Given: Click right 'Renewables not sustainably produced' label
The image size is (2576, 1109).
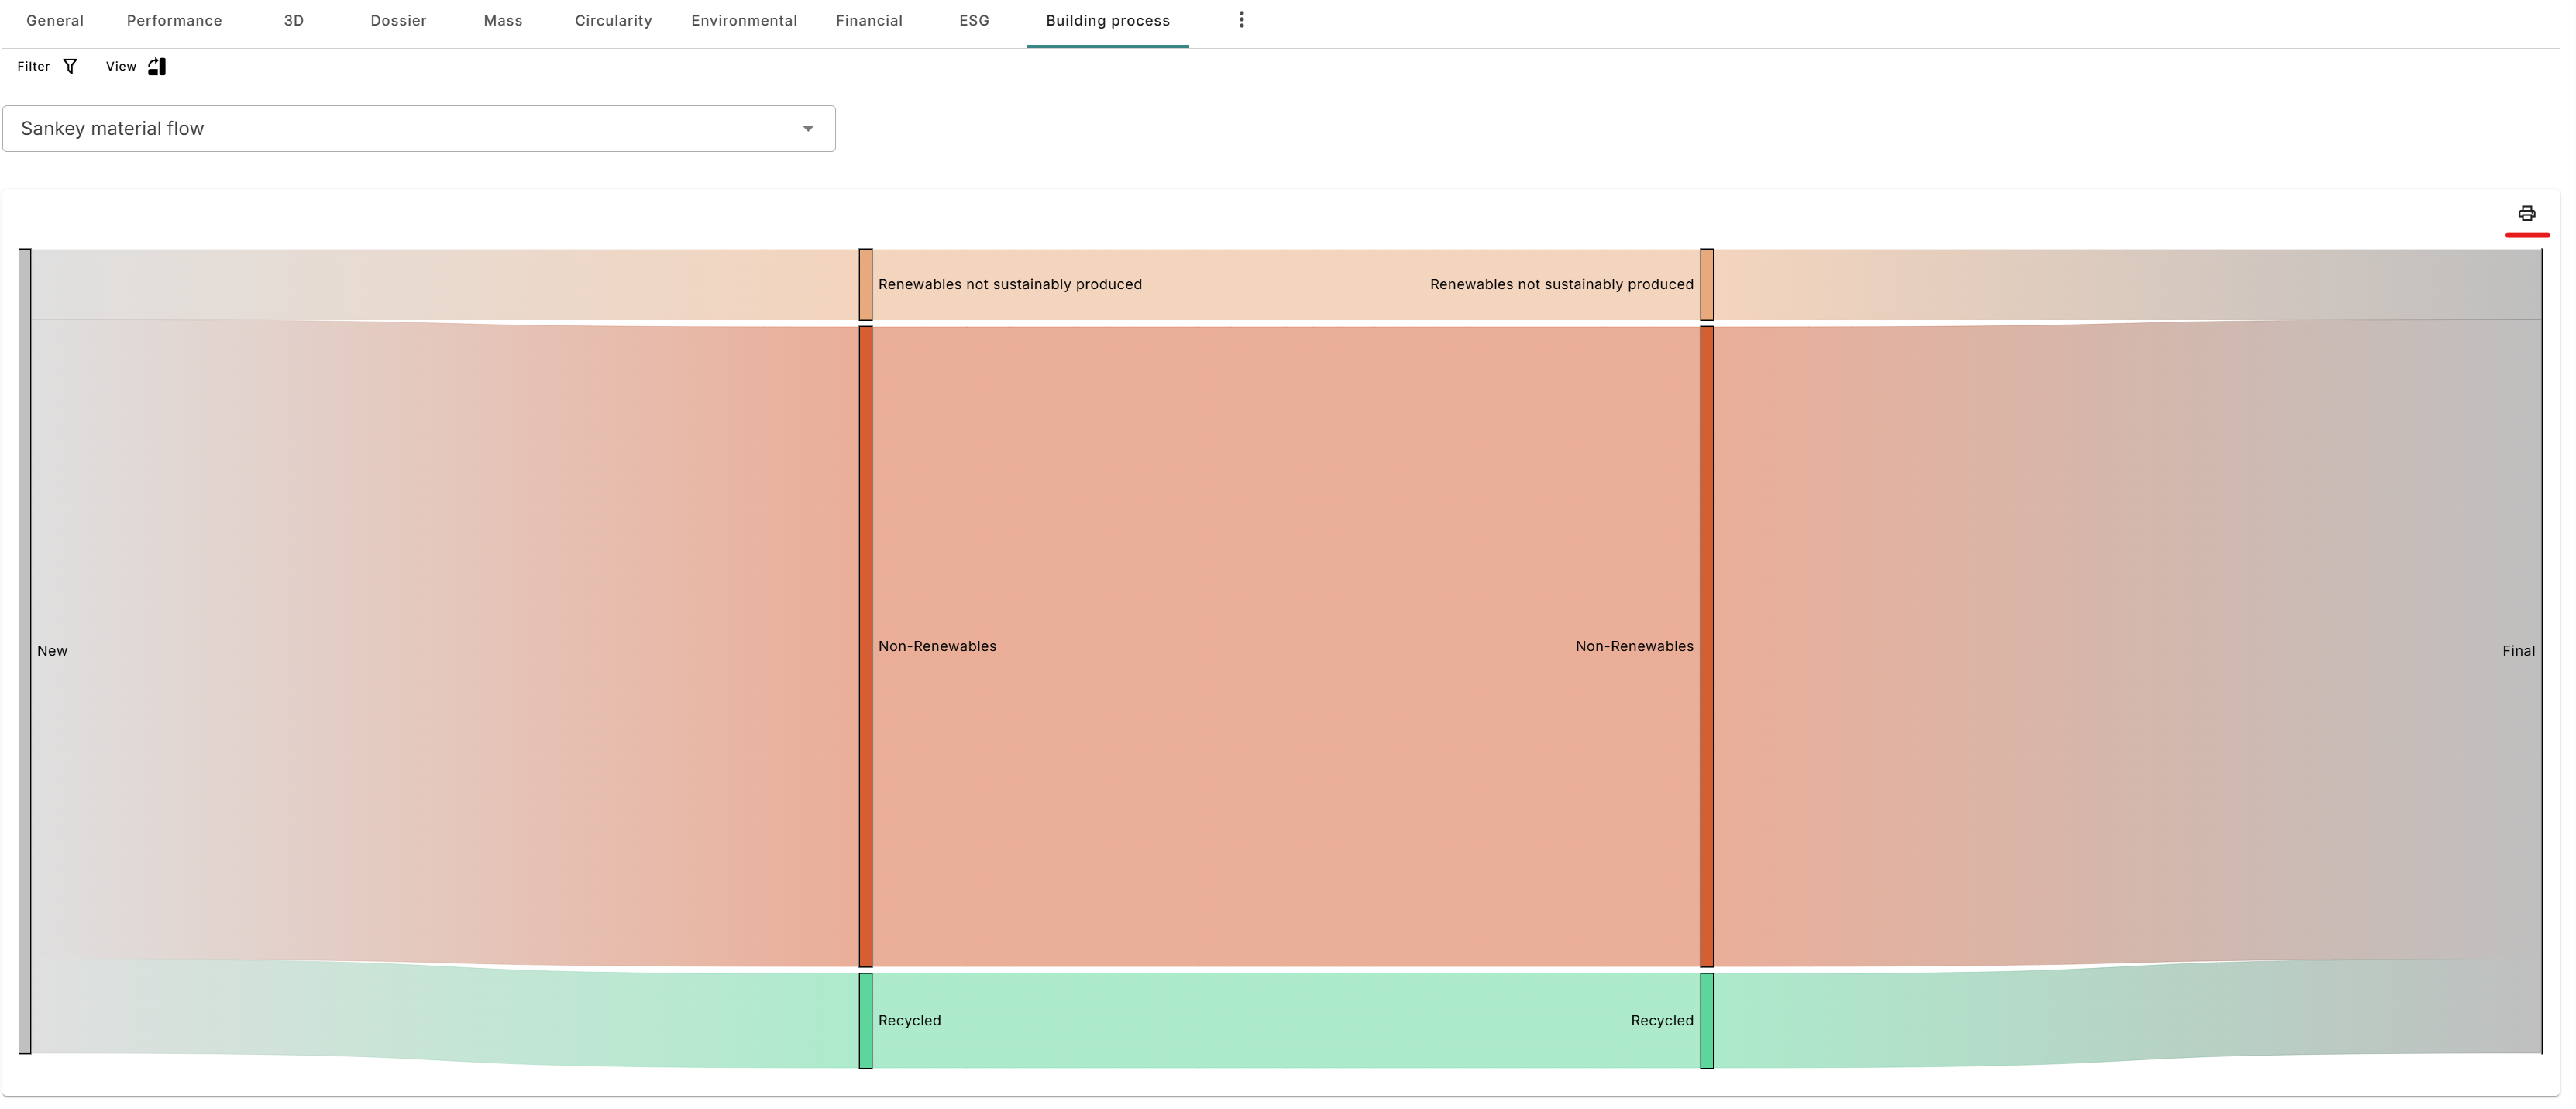Looking at the screenshot, I should pos(1562,285).
